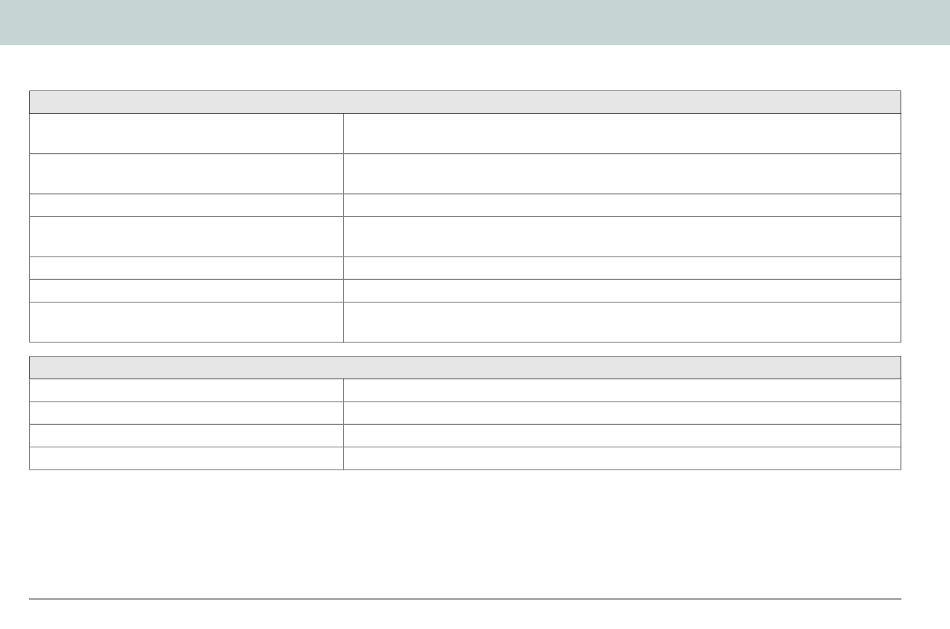Click upper table last row left cell

[187, 322]
